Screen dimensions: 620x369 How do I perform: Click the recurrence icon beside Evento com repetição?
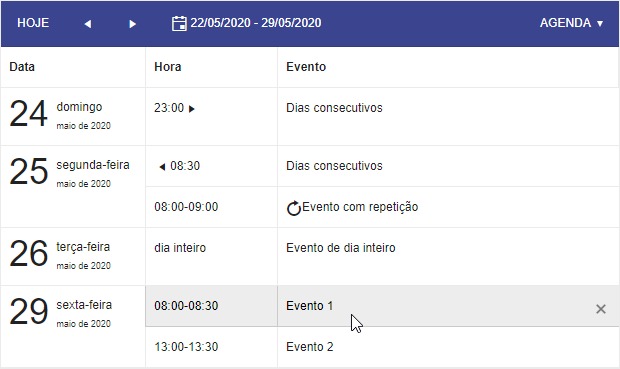293,208
